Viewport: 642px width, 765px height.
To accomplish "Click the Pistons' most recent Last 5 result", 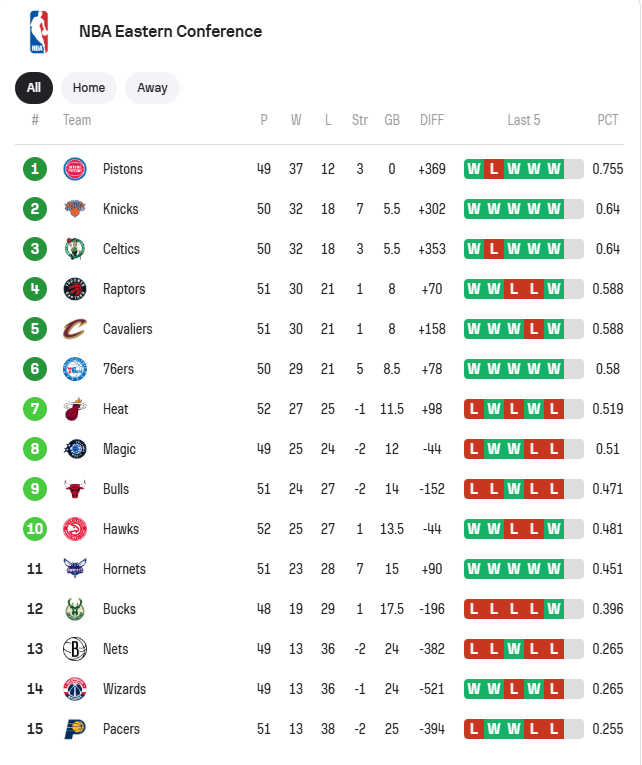I will click(554, 169).
